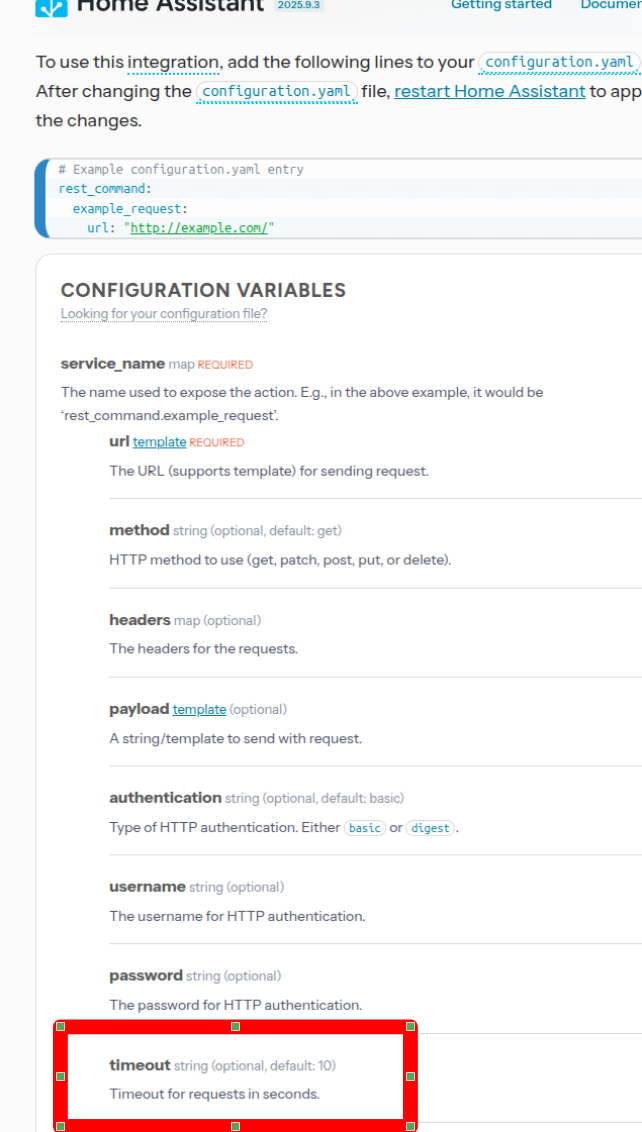Screen dimensions: 642x1132
Task: Follow the dotted-underlined integration link
Action: click(x=173, y=62)
